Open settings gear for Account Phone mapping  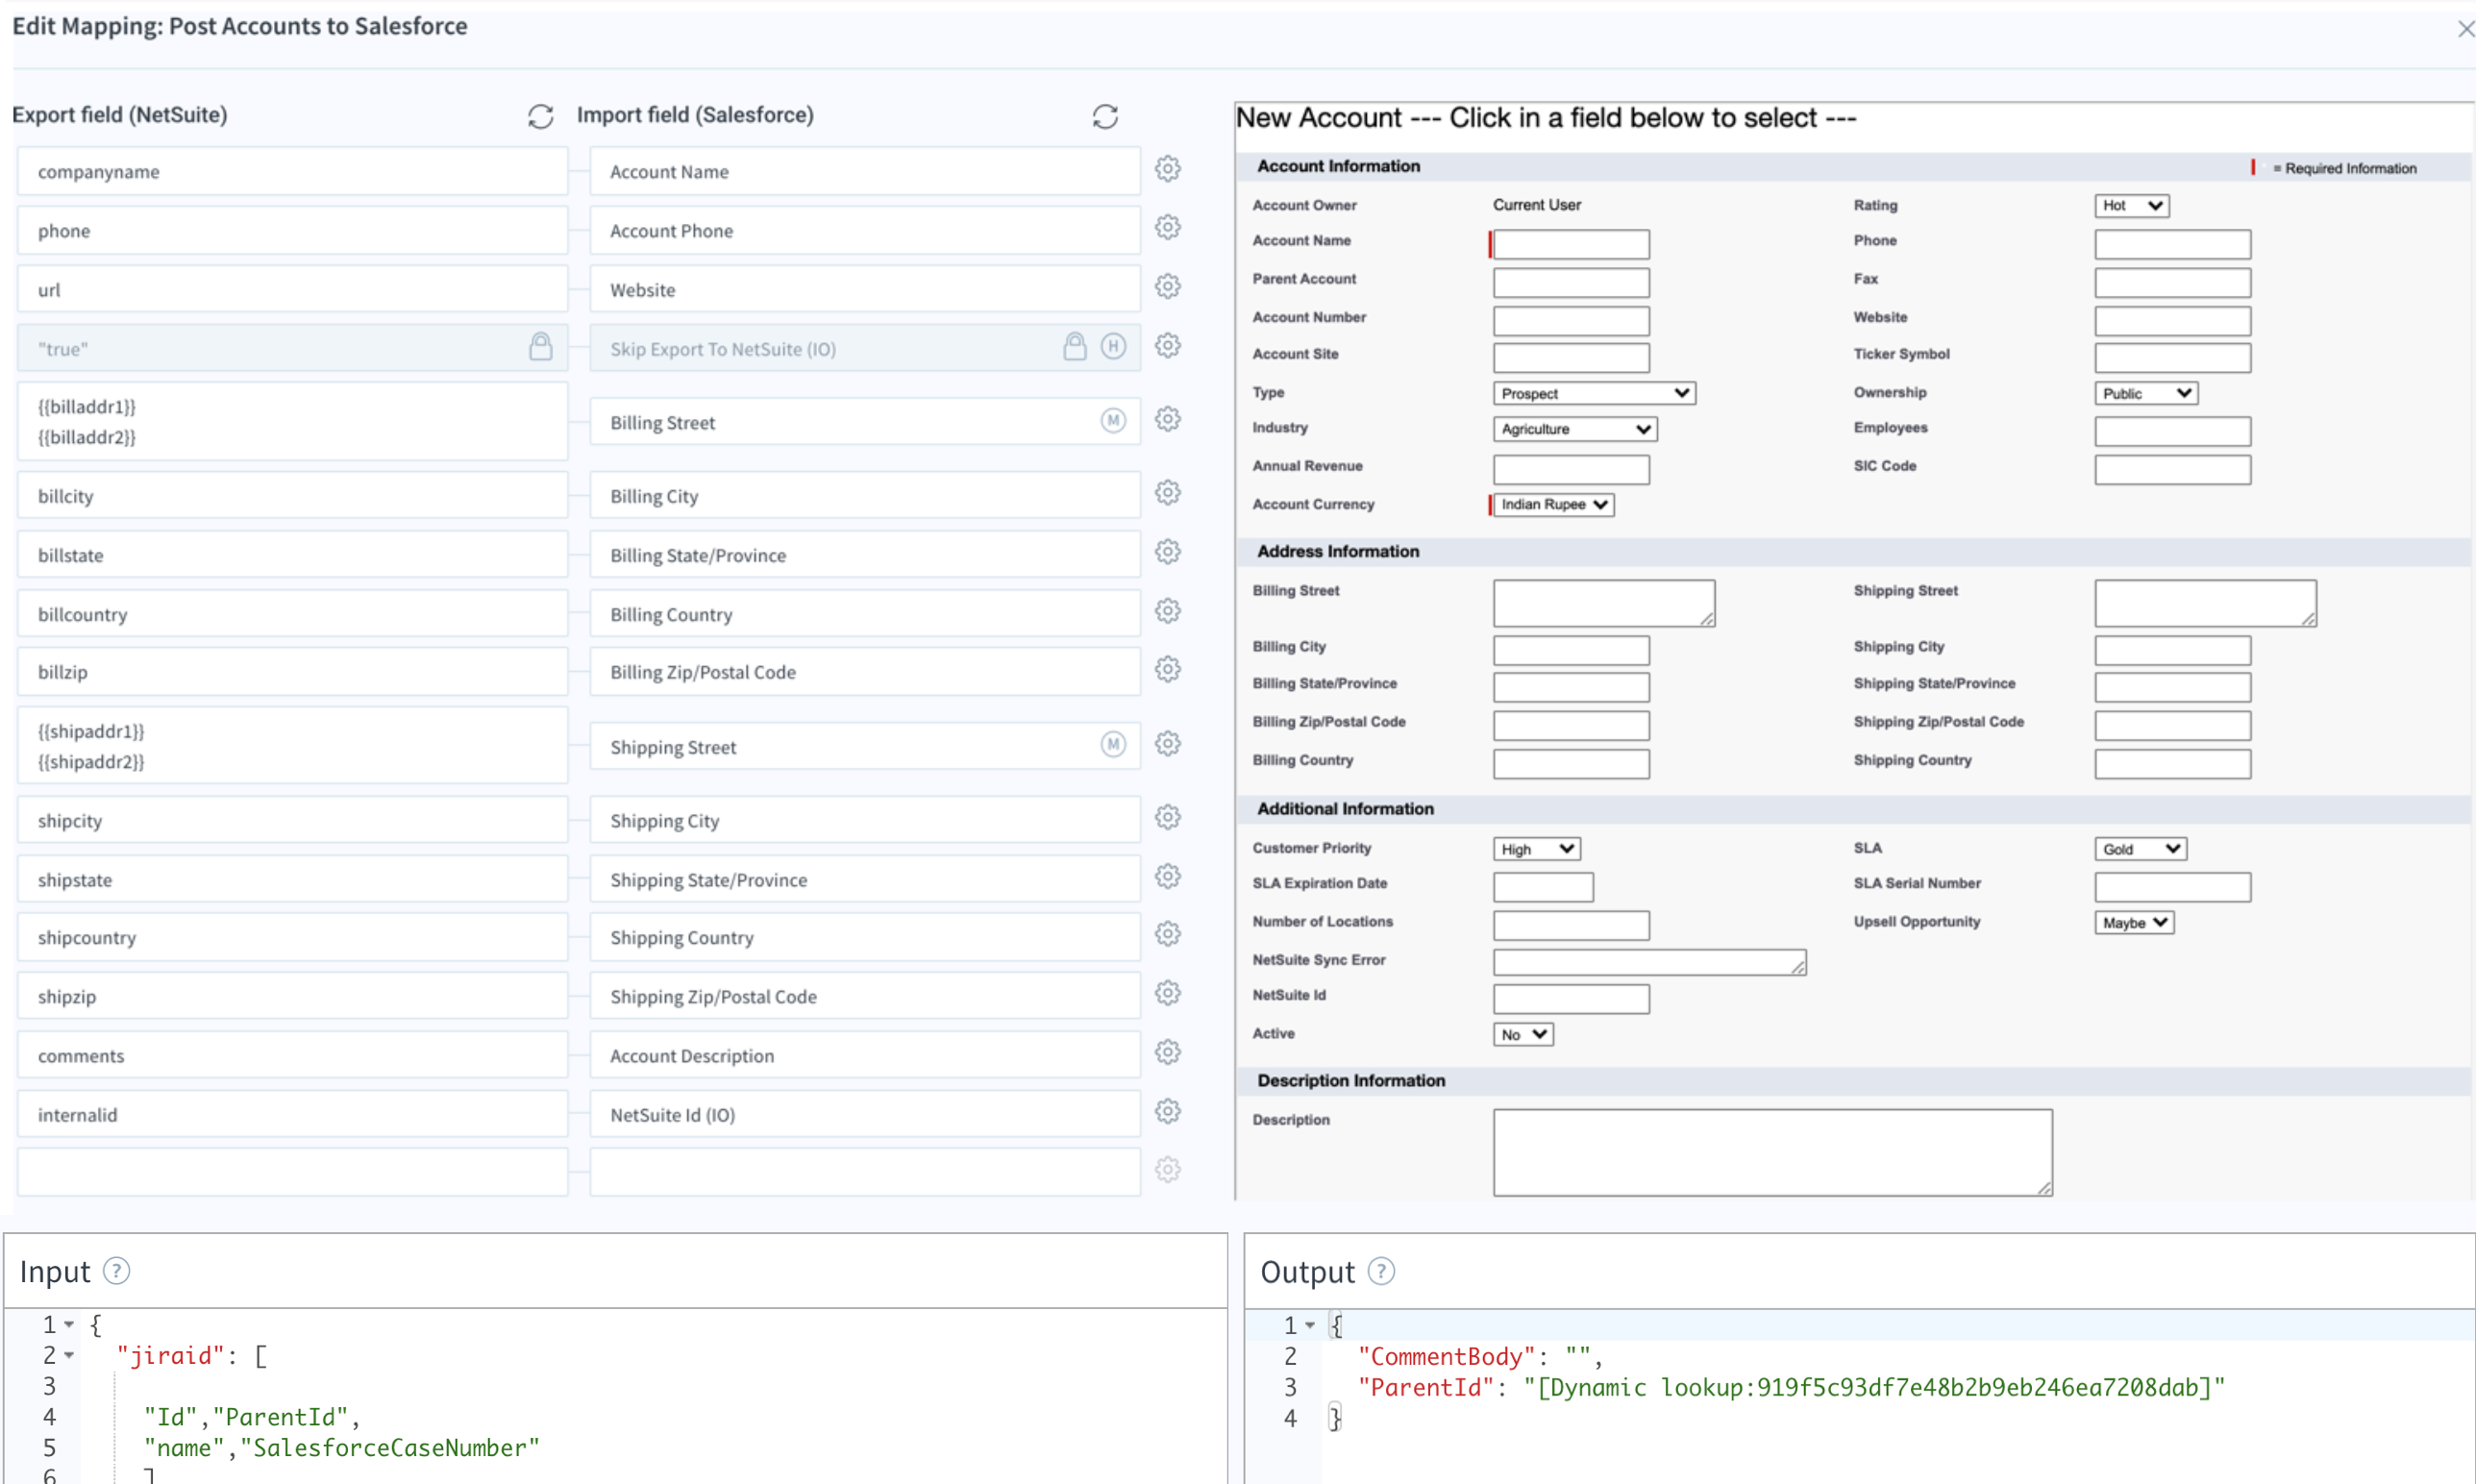click(1167, 228)
